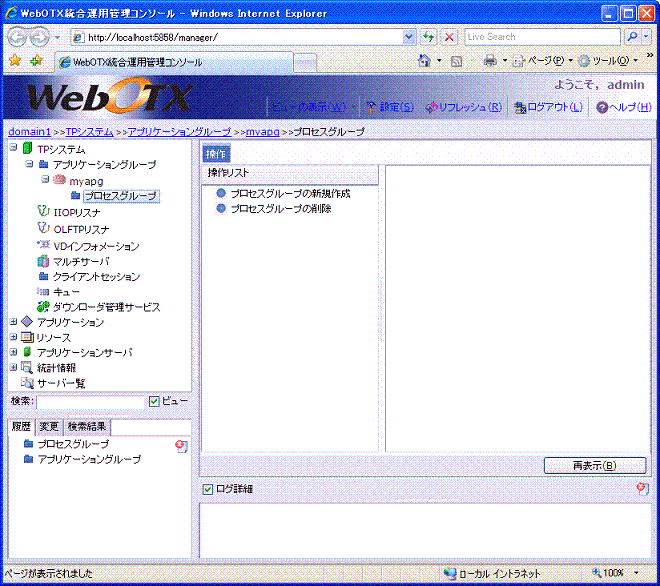Viewport: 660px width, 586px height.
Task: Expand the アプリケーション tree node
Action: click(13, 322)
